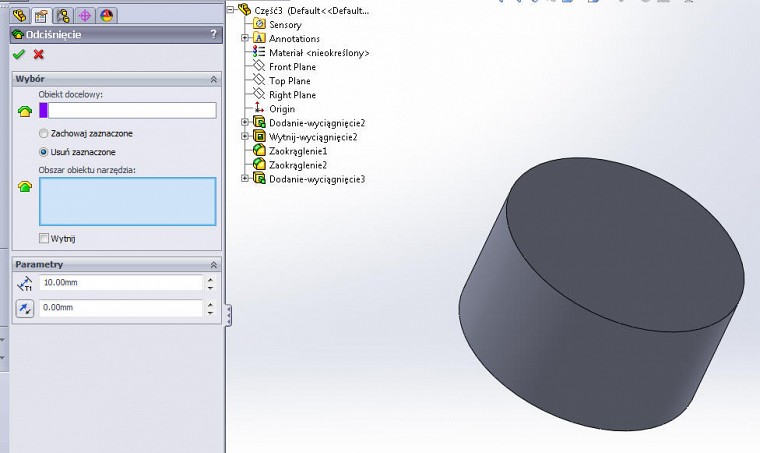Viewport: 760px width, 453px height.
Task: Click the Right Plane icon
Action: pyautogui.click(x=259, y=94)
